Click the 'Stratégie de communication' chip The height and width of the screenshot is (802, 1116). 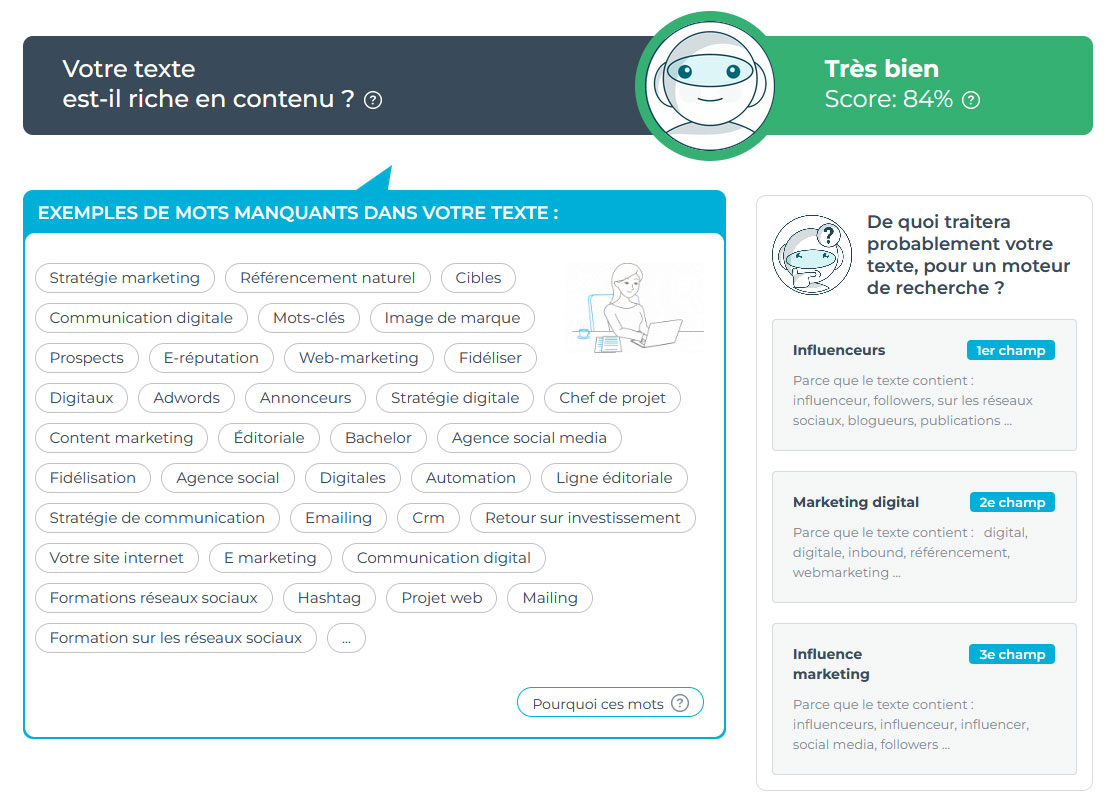[157, 518]
